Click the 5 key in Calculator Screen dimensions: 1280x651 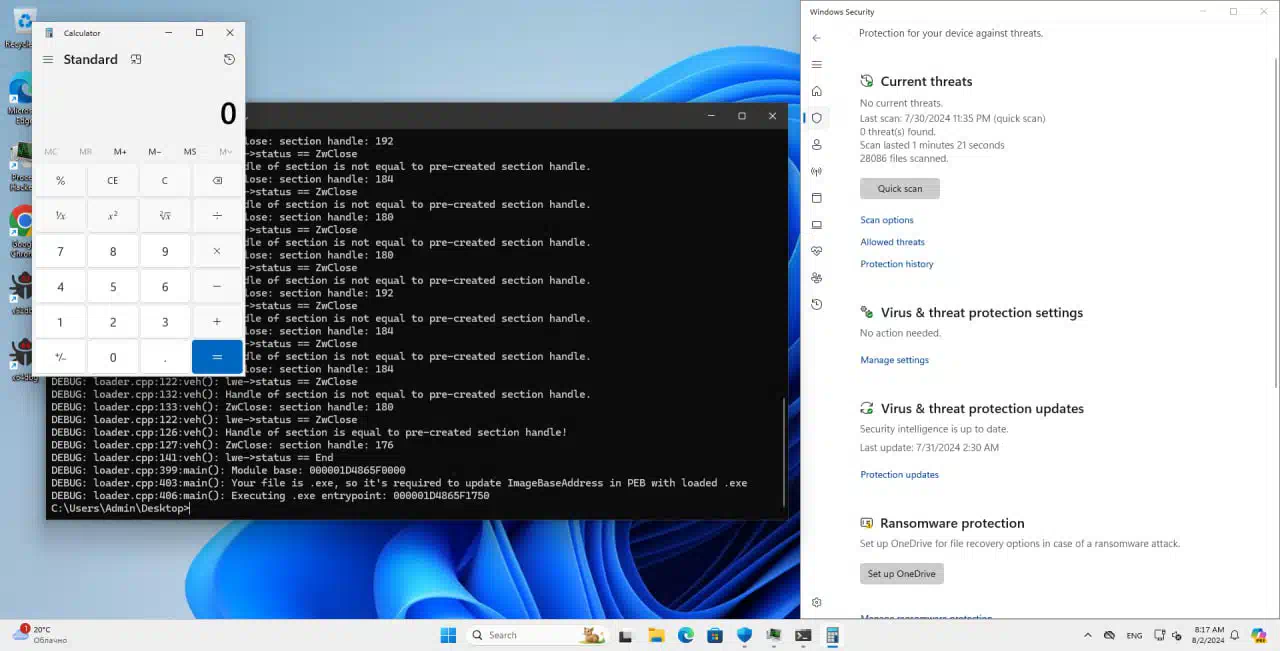click(113, 286)
